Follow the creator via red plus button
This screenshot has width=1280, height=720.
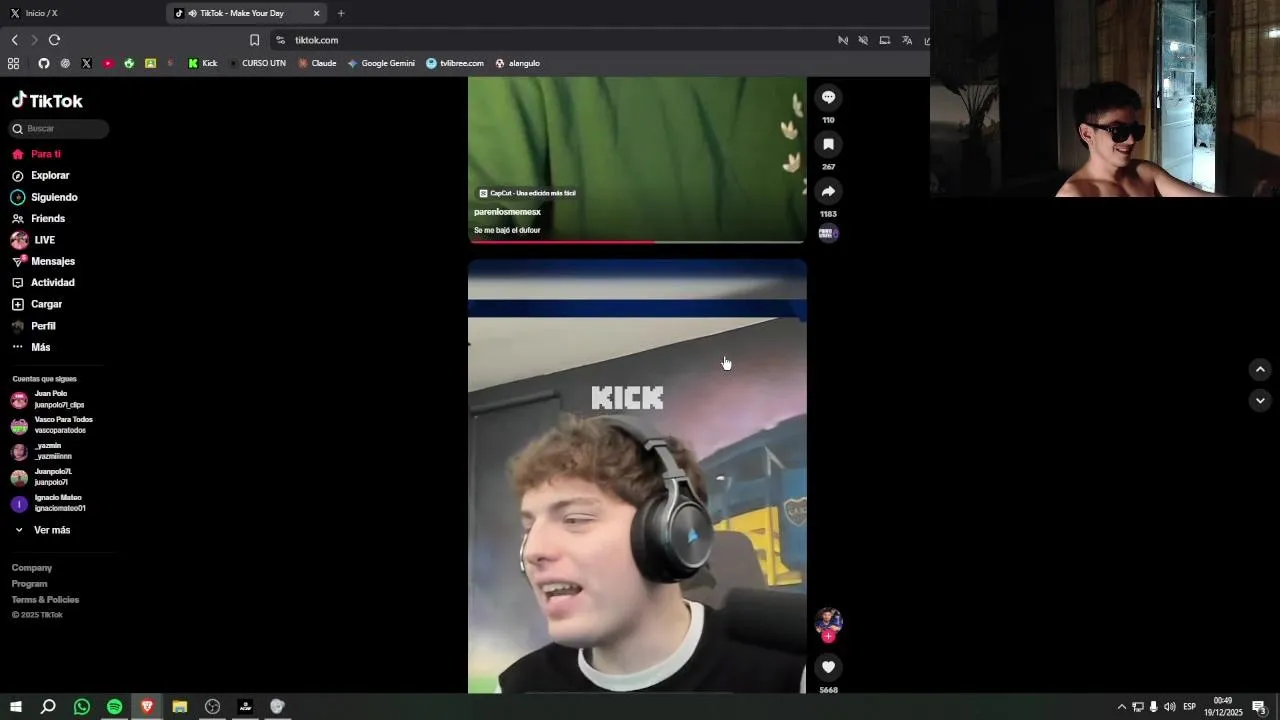point(828,636)
